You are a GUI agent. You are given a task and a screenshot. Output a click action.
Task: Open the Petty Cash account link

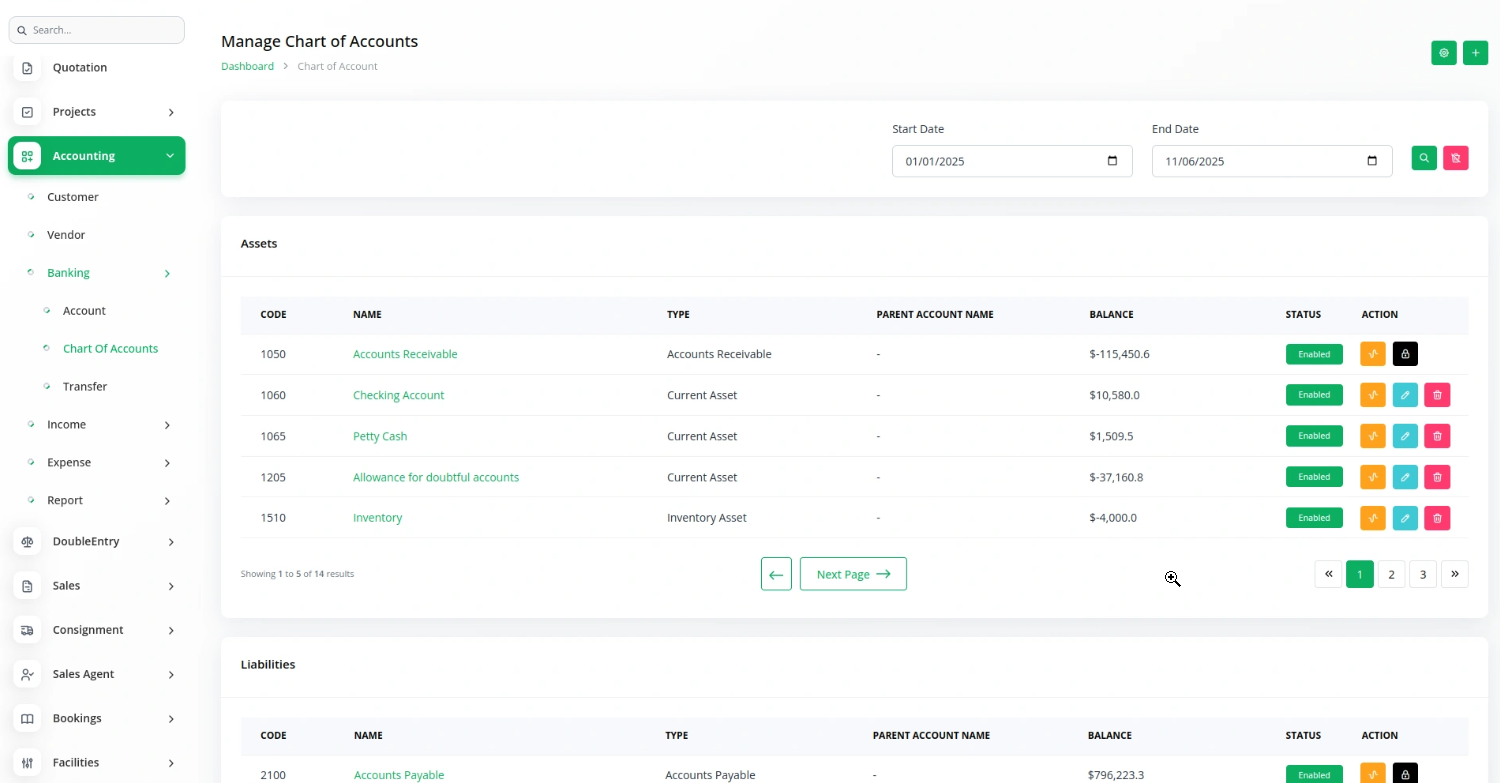click(380, 437)
